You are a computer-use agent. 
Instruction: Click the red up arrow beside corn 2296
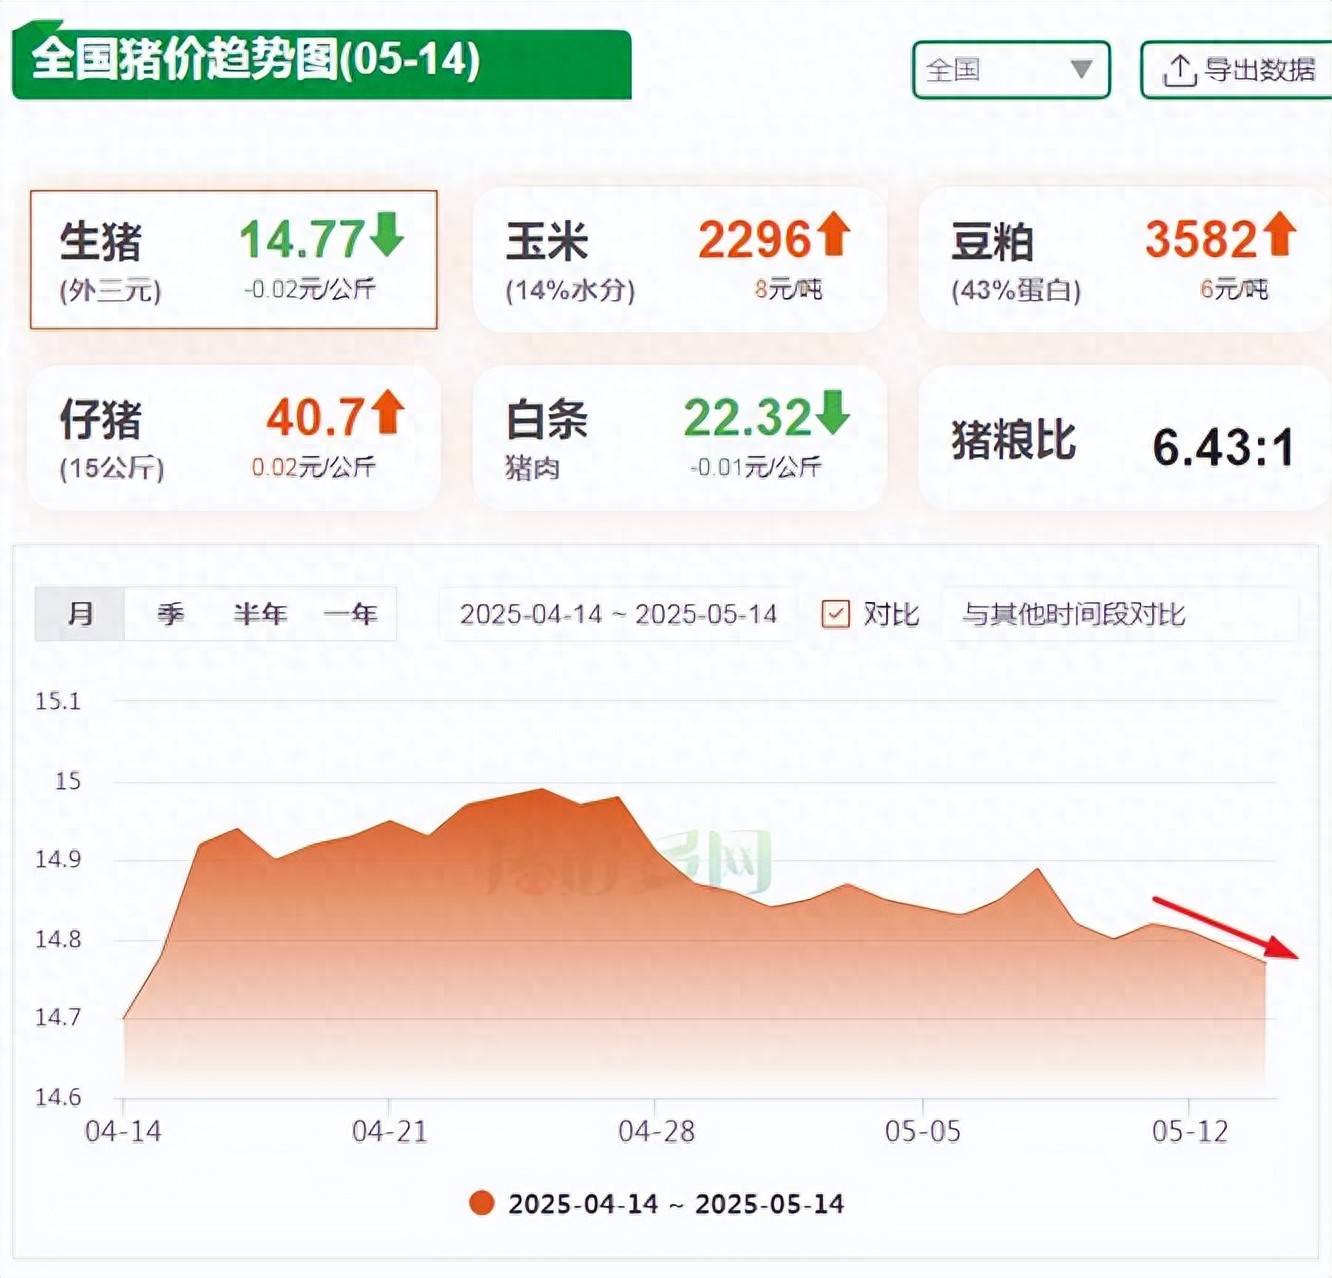[833, 234]
